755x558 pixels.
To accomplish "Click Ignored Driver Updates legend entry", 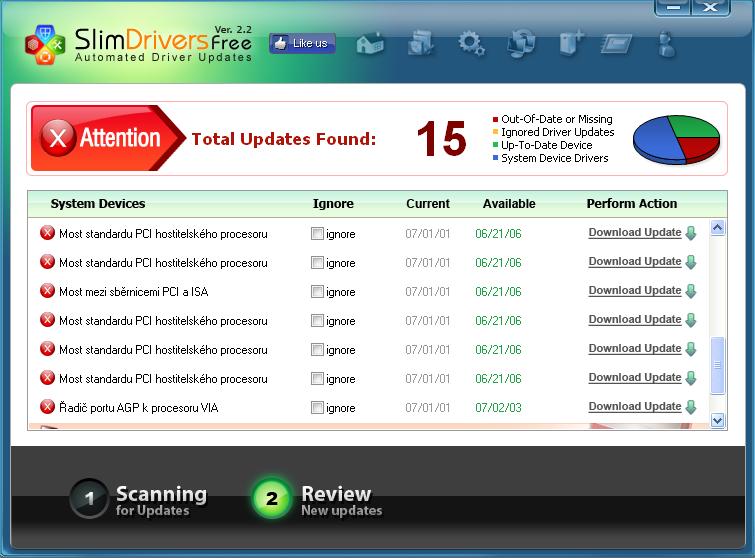I will coord(553,132).
